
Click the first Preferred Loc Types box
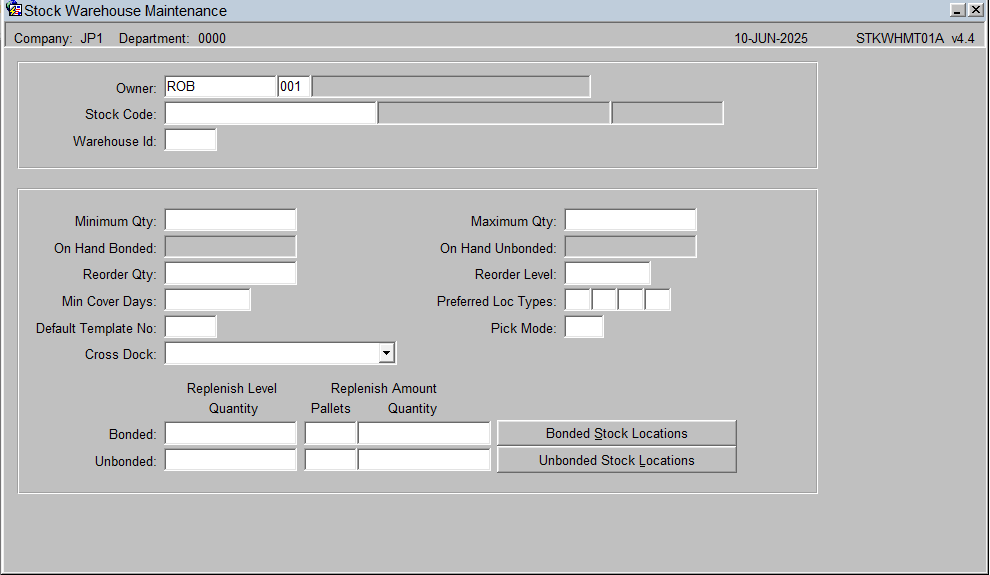[577, 300]
